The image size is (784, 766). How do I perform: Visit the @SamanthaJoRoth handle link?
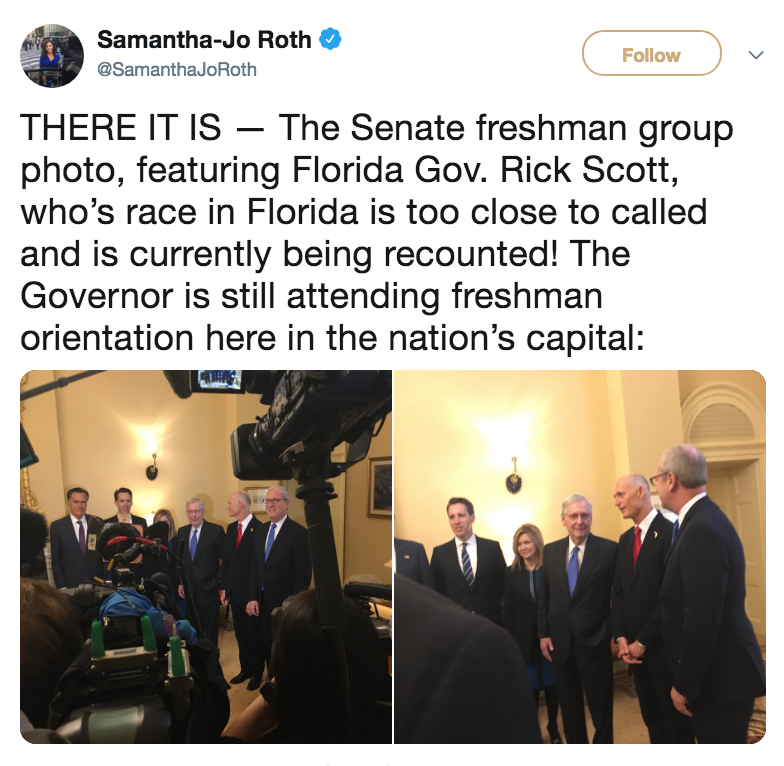176,70
